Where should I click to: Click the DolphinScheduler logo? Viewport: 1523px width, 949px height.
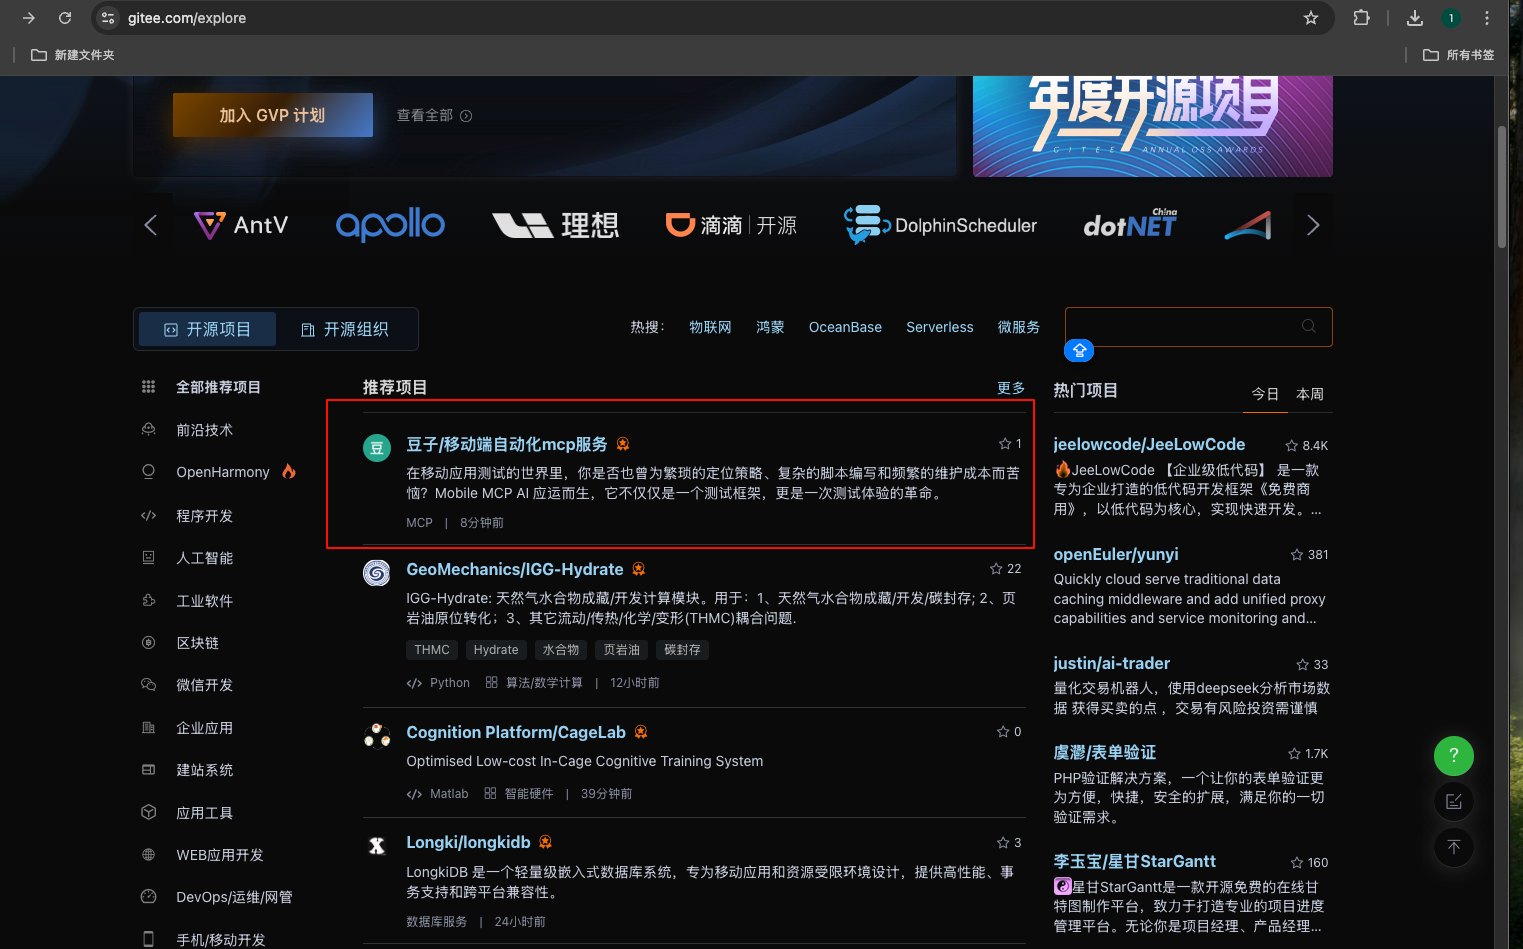[940, 225]
